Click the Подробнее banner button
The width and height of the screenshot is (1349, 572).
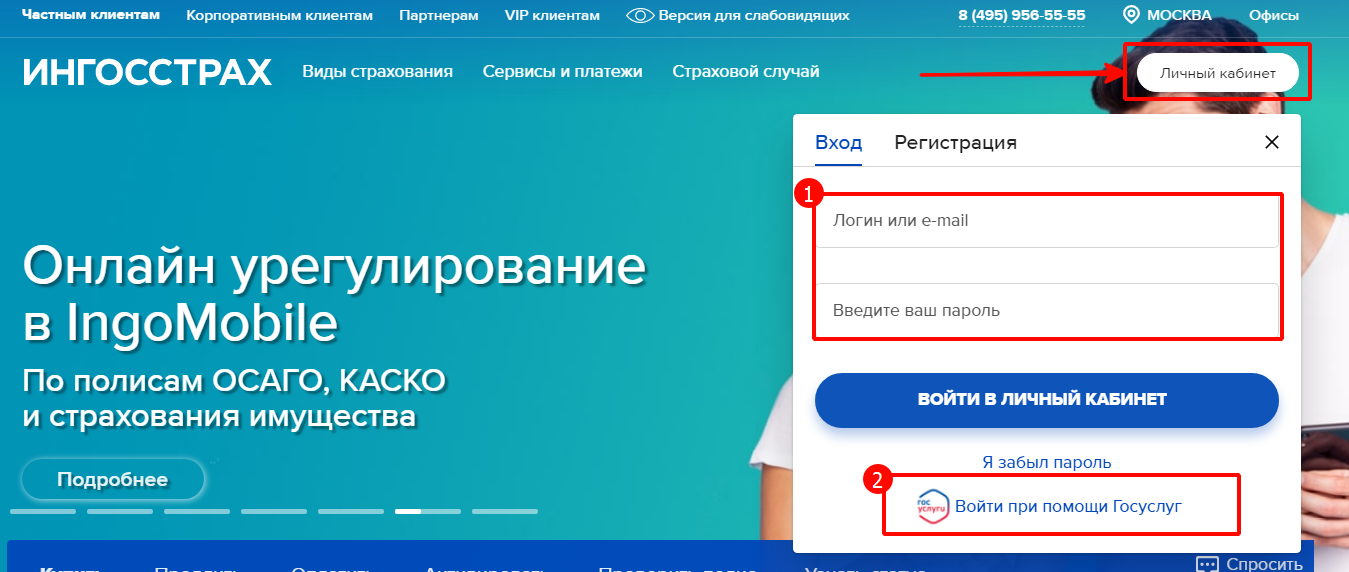click(113, 480)
